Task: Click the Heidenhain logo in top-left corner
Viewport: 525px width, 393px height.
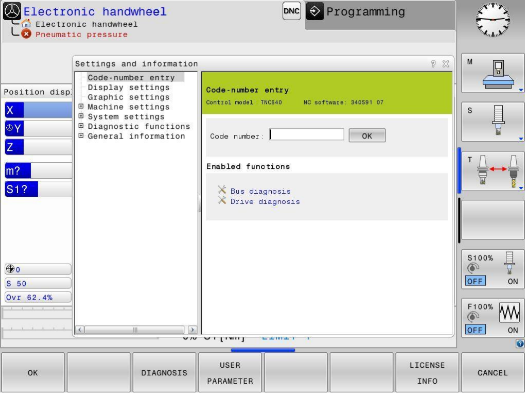Action: pyautogui.click(x=12, y=11)
